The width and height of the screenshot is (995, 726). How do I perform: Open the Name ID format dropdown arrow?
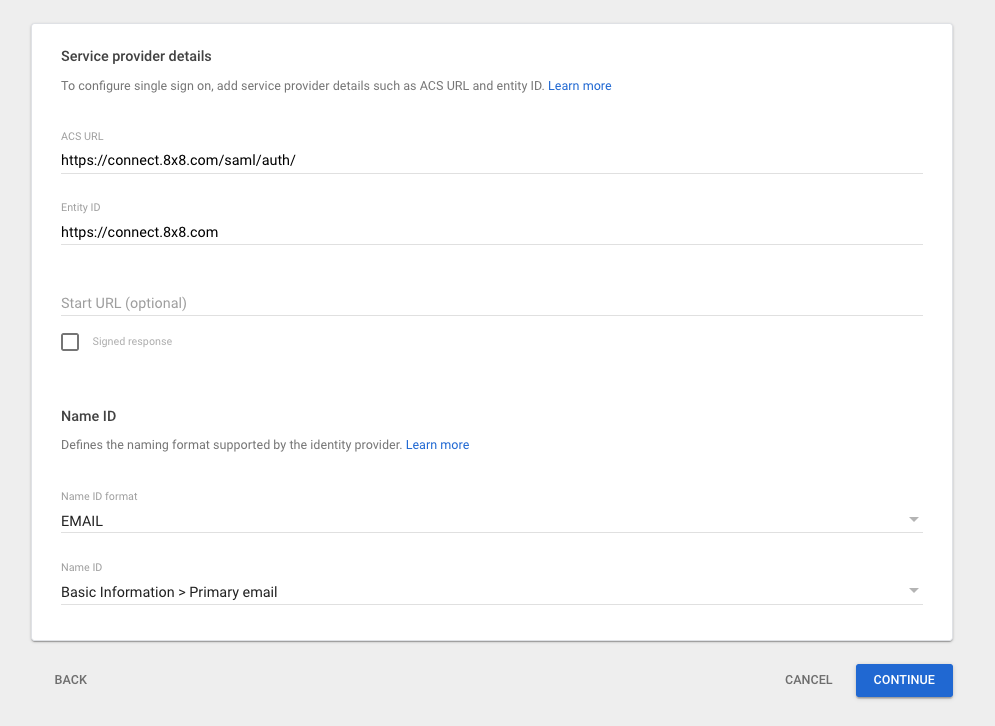[x=913, y=520]
